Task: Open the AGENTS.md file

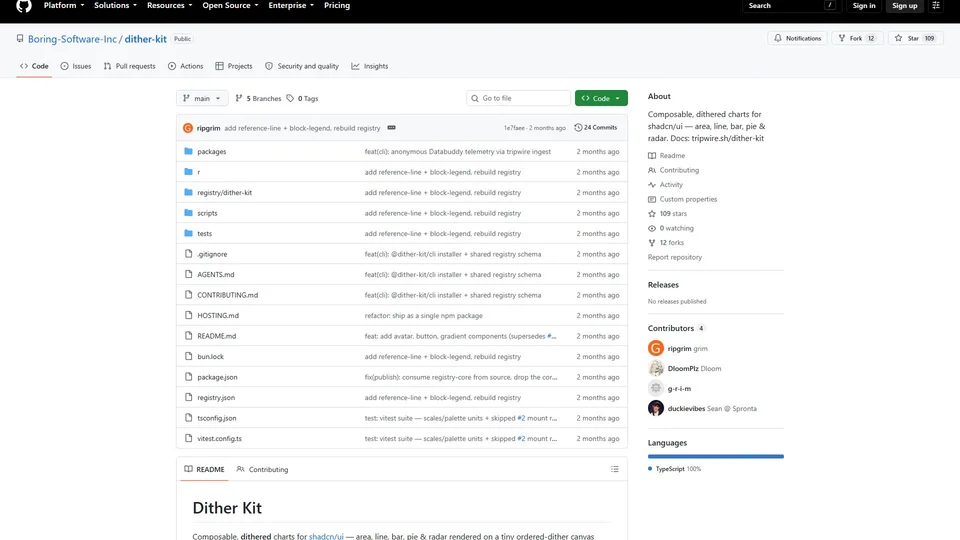Action: pyautogui.click(x=216, y=274)
